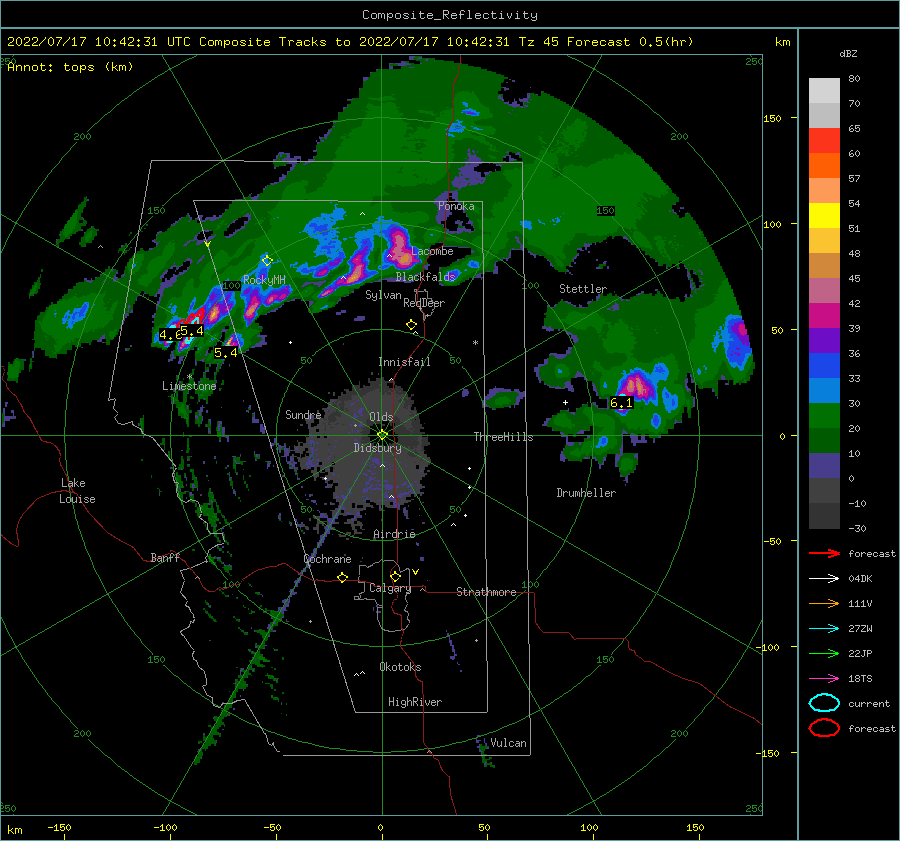Click the light gray 80 dBZ swatch
Viewport: 900px width, 841px height.
pos(824,90)
